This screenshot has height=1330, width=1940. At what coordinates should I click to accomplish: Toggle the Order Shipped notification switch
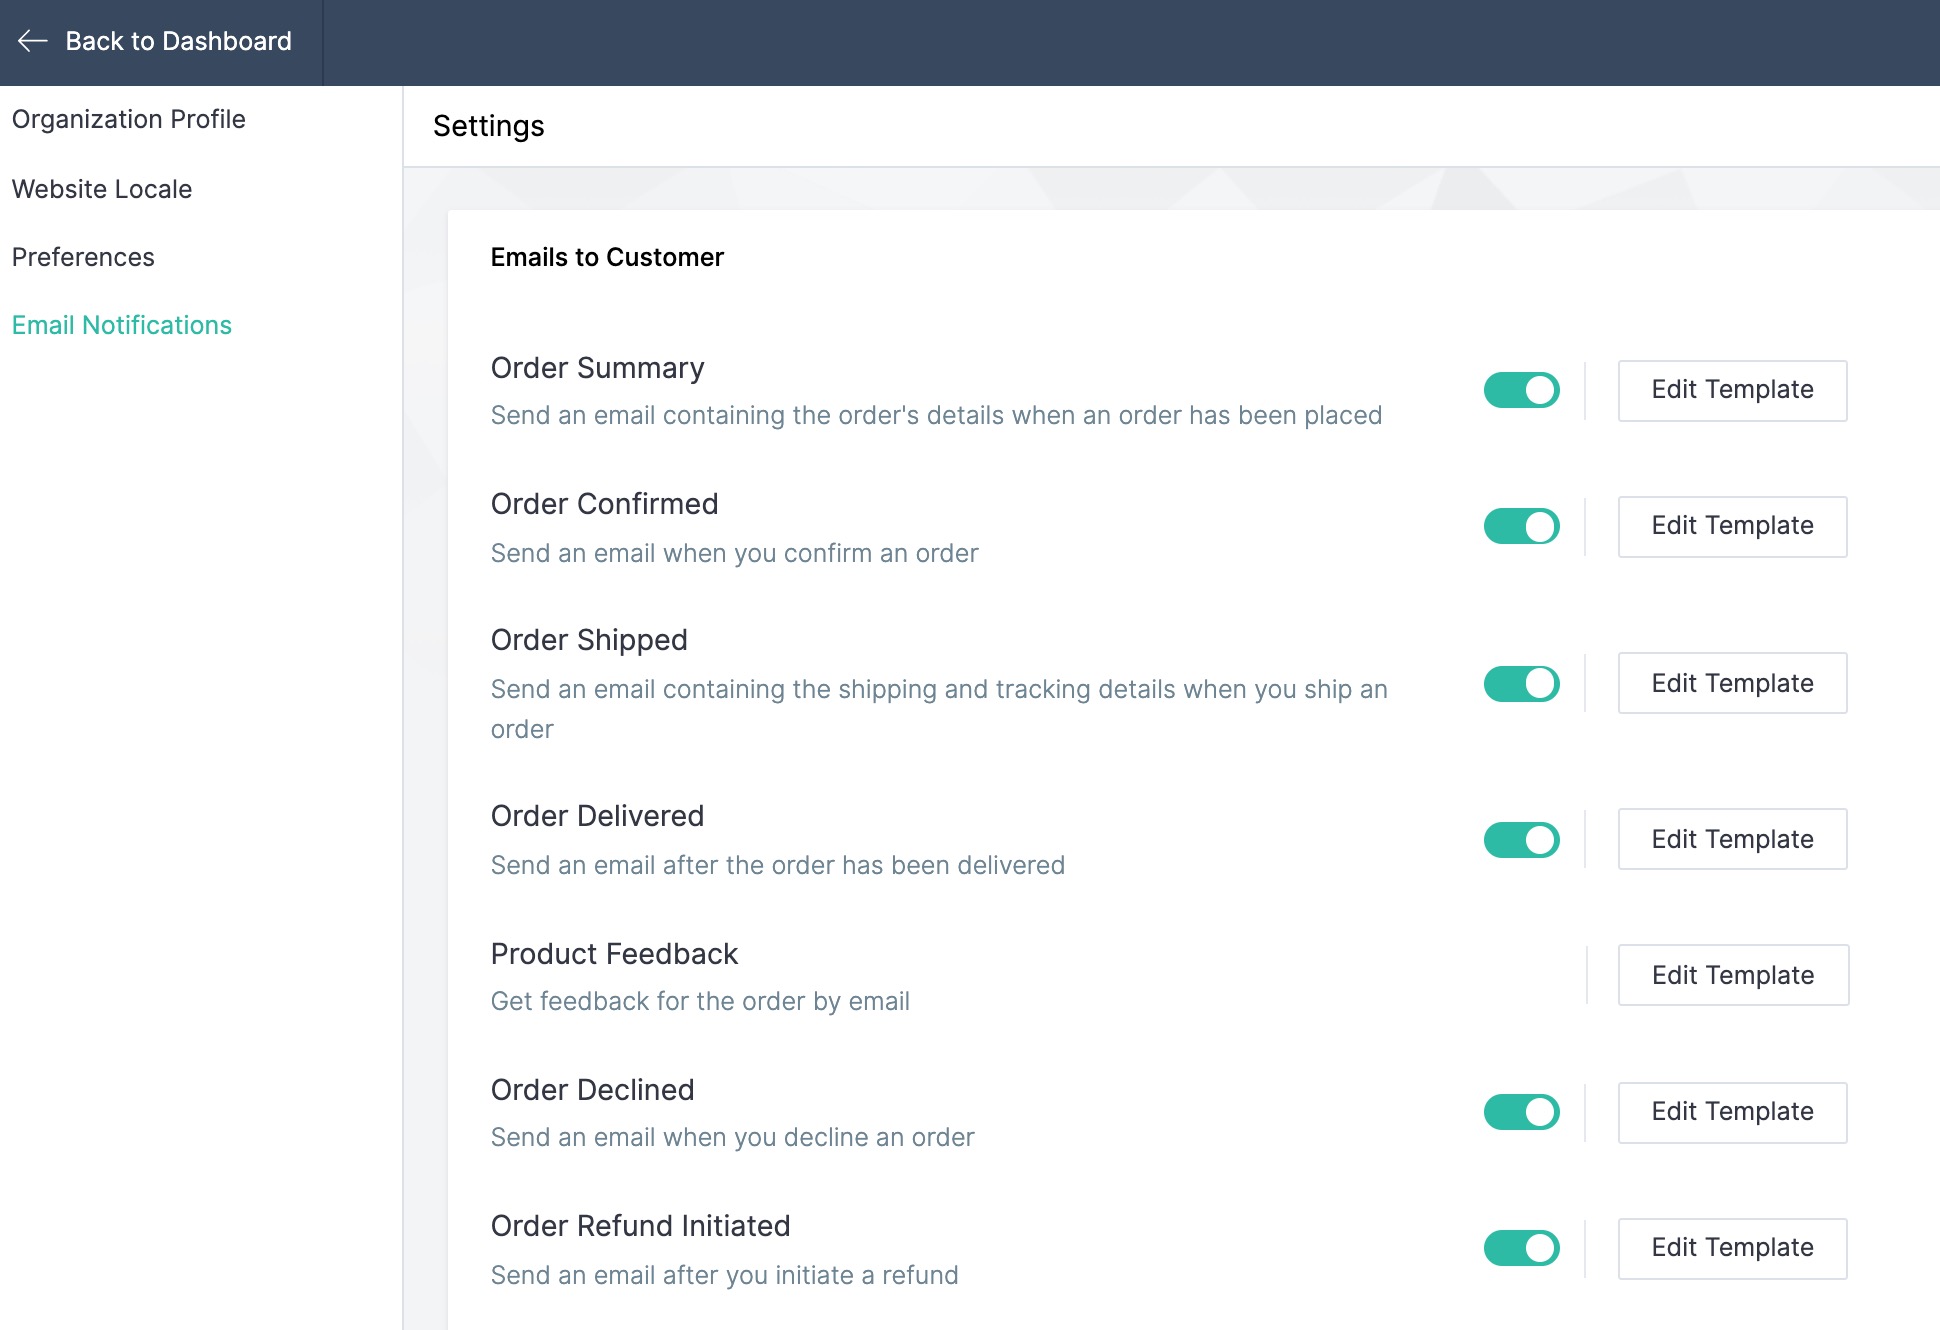(1521, 684)
